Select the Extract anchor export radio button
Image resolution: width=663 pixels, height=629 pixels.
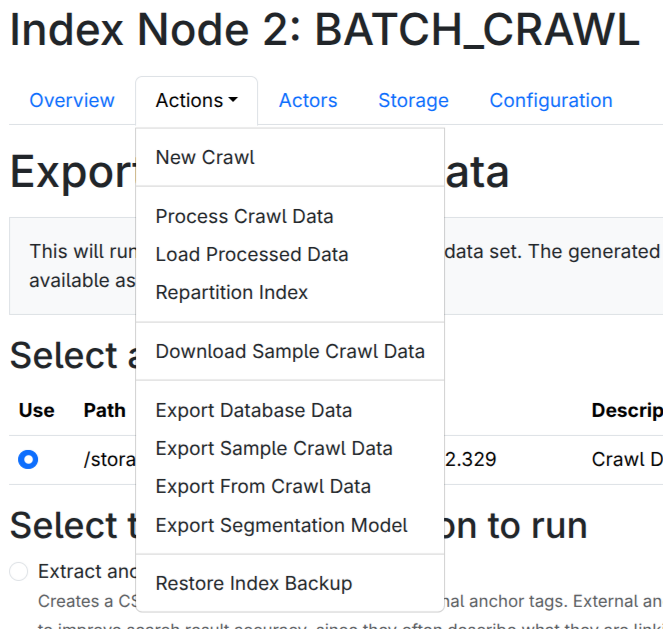[x=19, y=572]
